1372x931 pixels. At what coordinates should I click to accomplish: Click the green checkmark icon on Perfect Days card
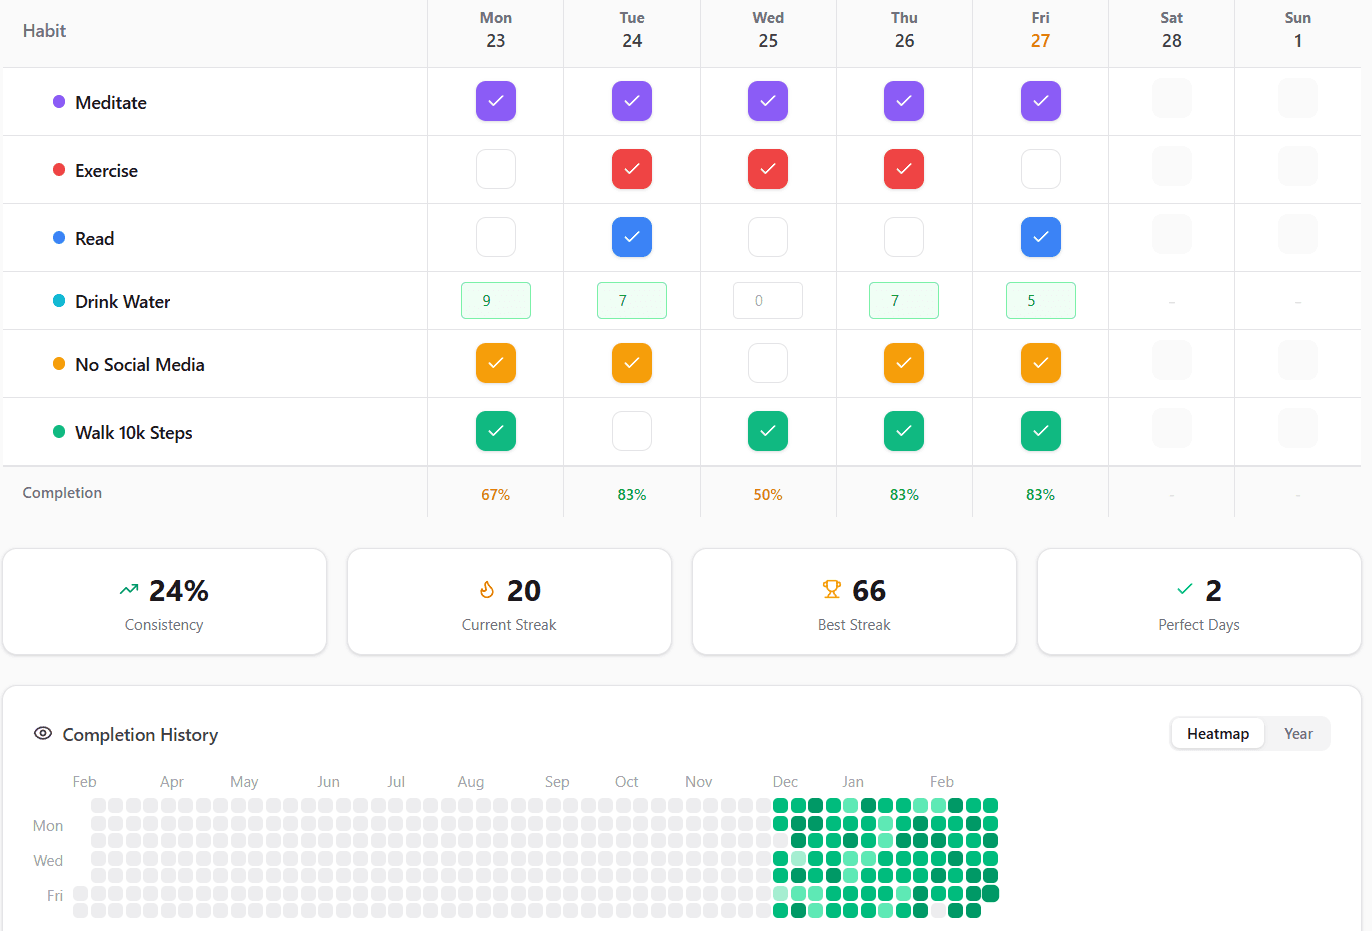coord(1185,589)
